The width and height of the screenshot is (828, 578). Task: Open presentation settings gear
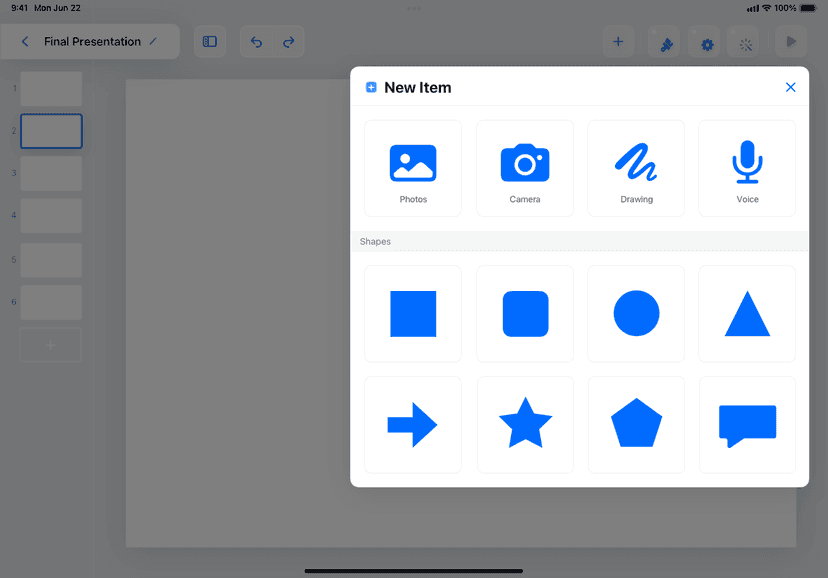click(707, 44)
